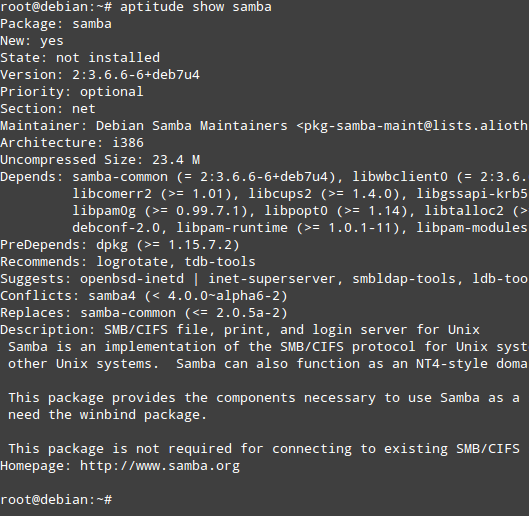Click the 'Section: net' line
Screen dimensions: 529x516
click(48, 109)
